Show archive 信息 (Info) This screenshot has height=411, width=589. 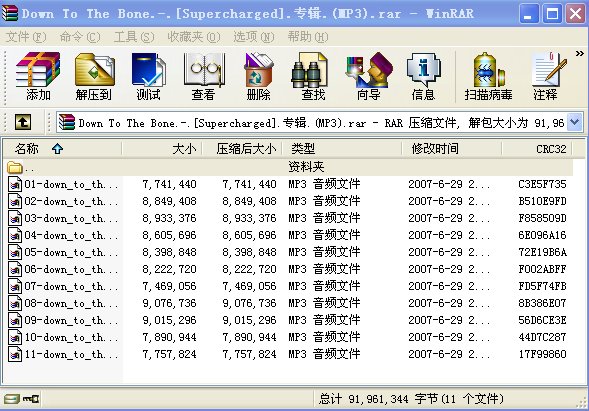pyautogui.click(x=423, y=77)
